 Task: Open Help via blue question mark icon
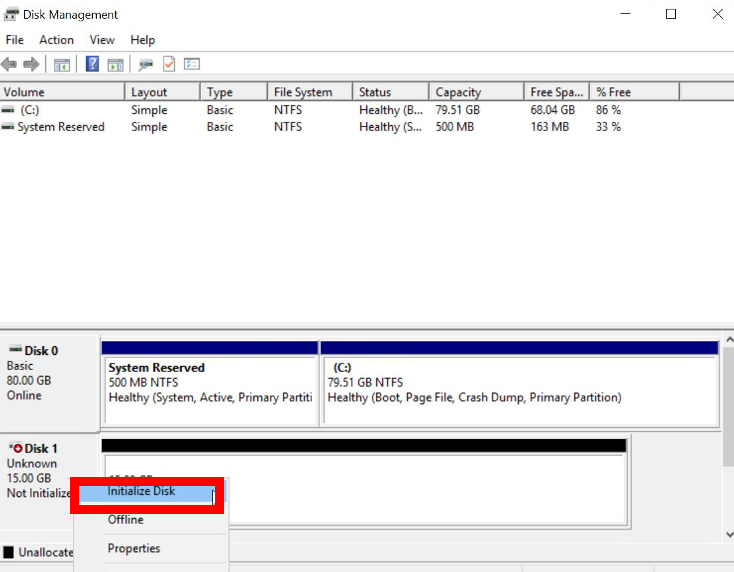(92, 64)
